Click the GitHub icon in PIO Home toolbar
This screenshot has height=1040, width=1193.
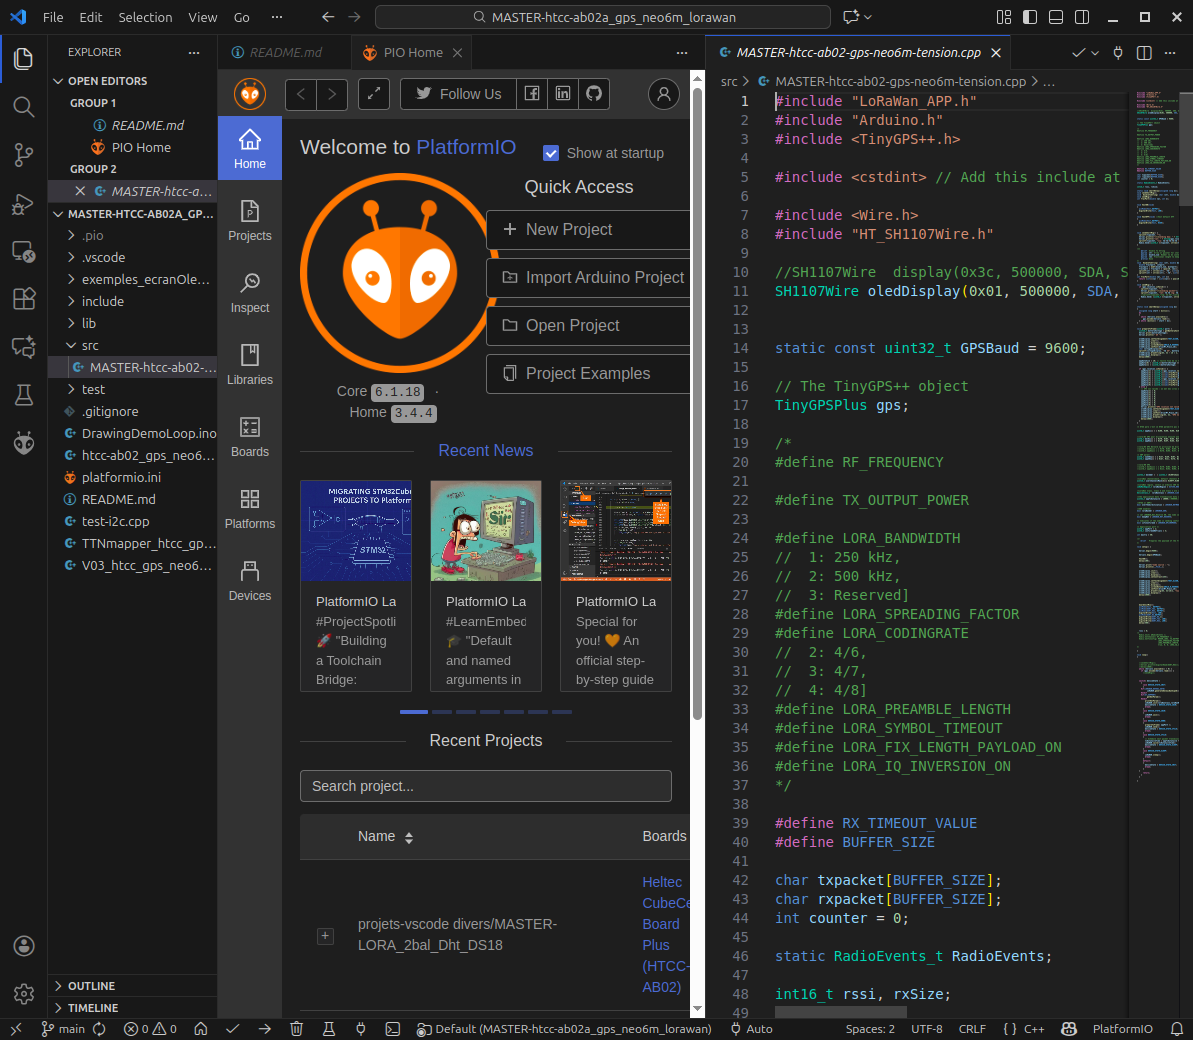coord(594,93)
